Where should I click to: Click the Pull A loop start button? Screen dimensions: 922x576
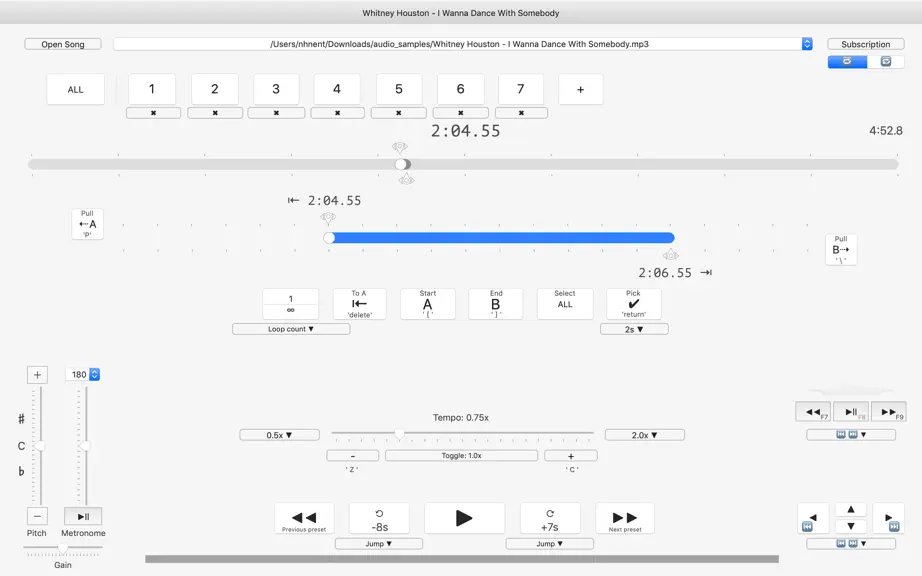[x=88, y=224]
